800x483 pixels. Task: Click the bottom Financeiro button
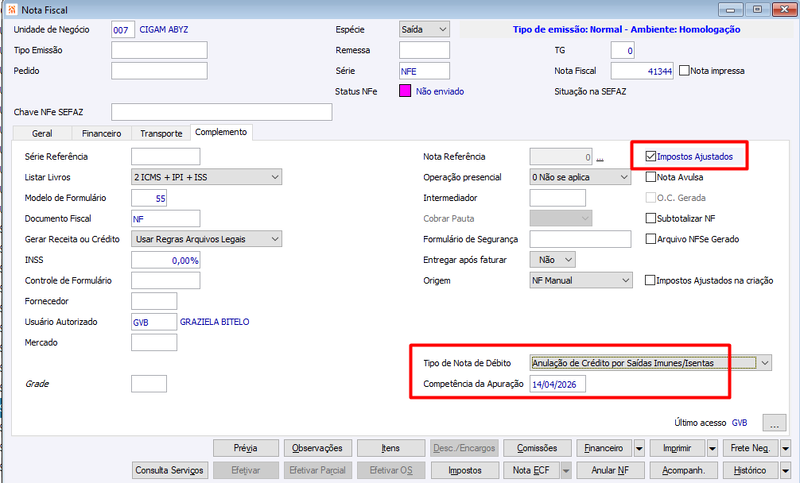click(604, 448)
